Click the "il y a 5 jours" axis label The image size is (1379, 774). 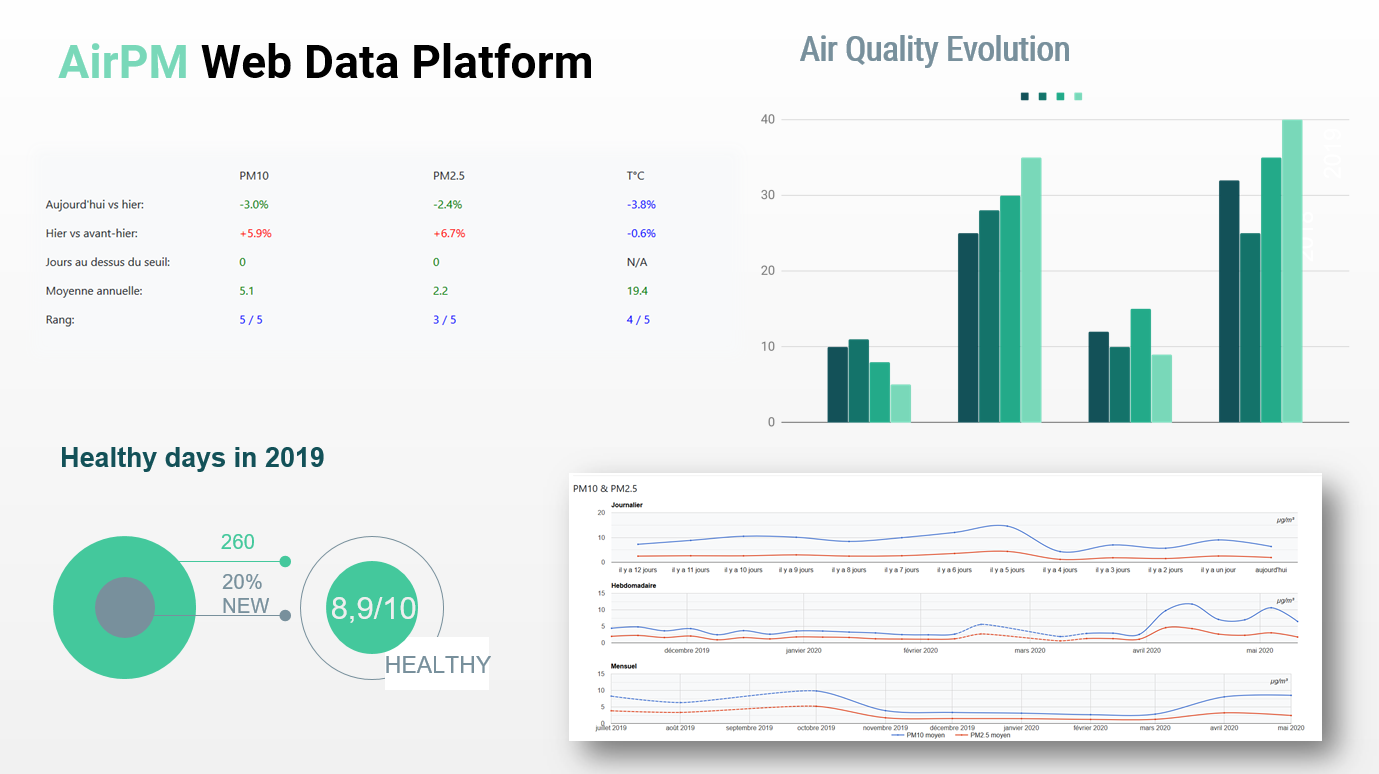point(1007,570)
